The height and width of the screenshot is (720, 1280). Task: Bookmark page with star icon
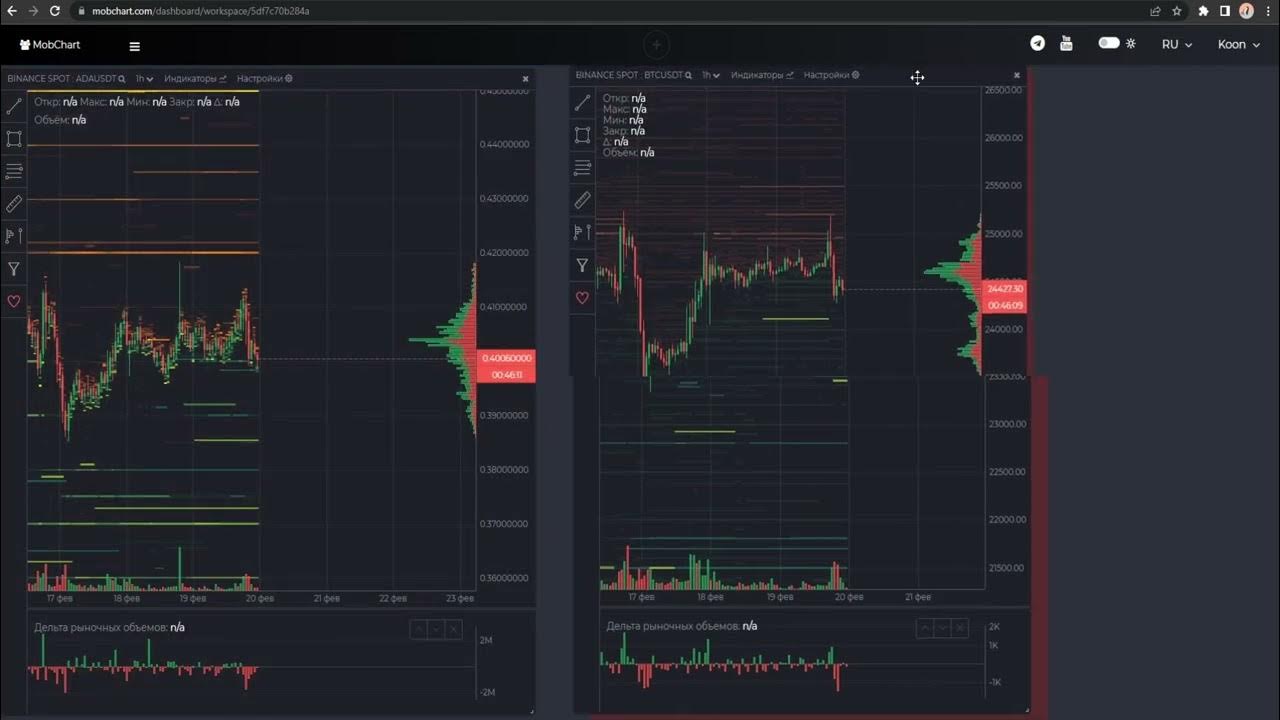tap(1177, 11)
